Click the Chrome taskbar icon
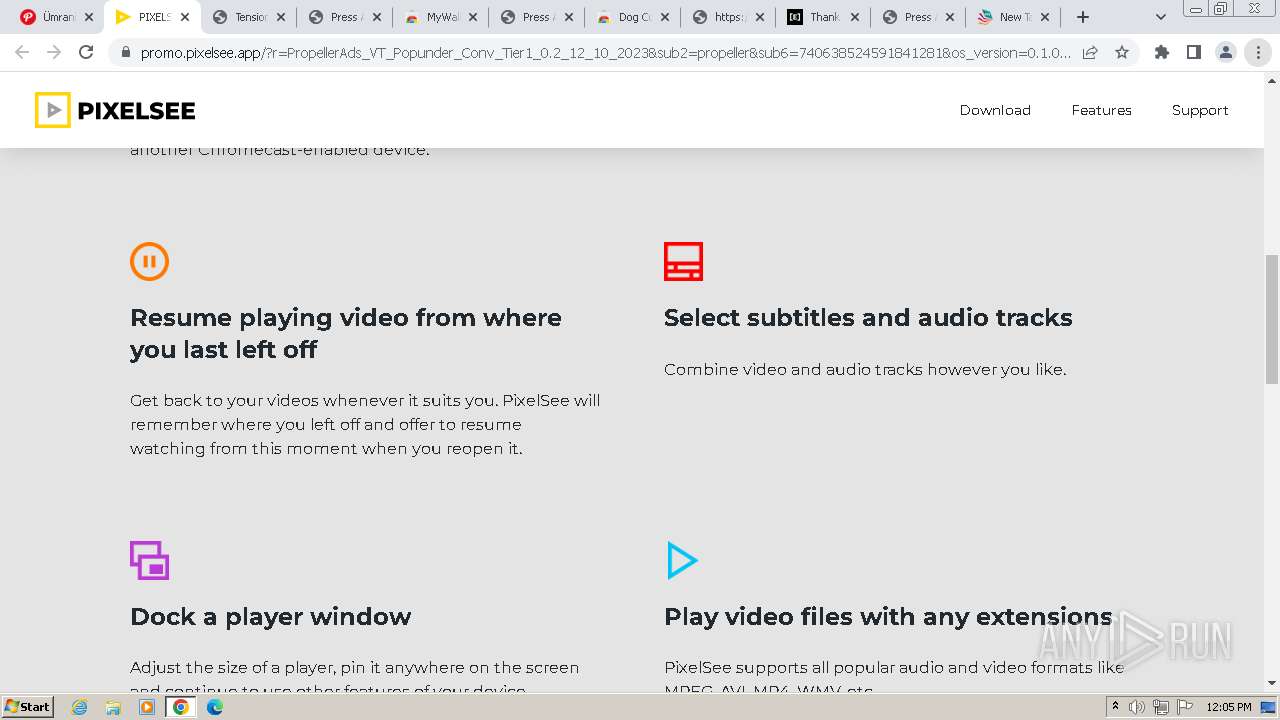This screenshot has height=720, width=1280. [x=181, y=707]
